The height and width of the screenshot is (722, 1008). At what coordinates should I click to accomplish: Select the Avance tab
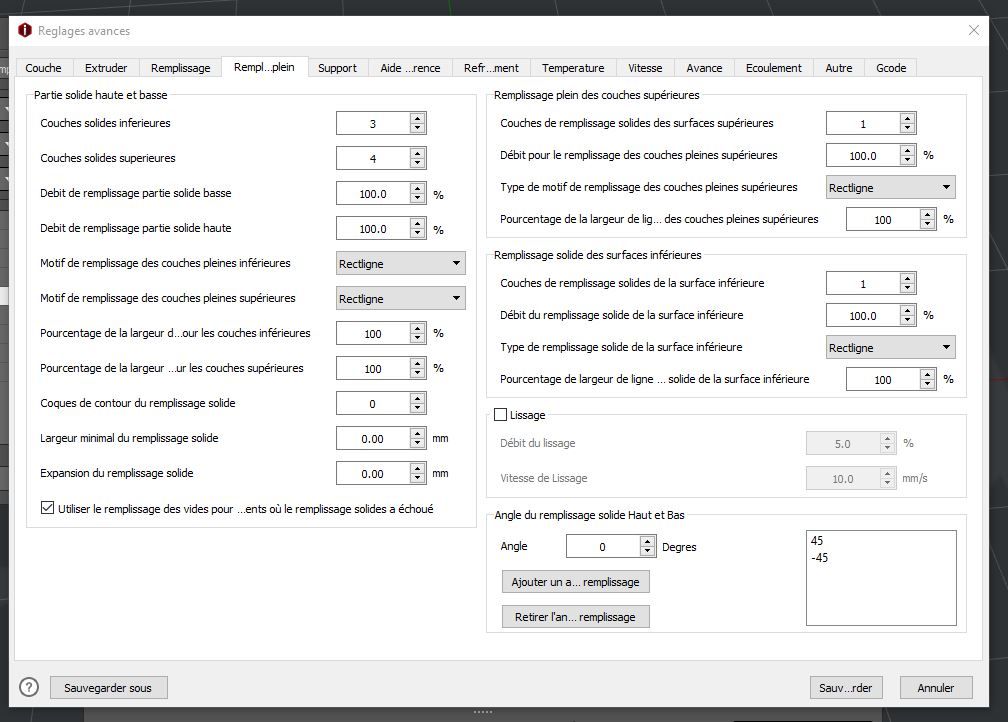[x=704, y=68]
